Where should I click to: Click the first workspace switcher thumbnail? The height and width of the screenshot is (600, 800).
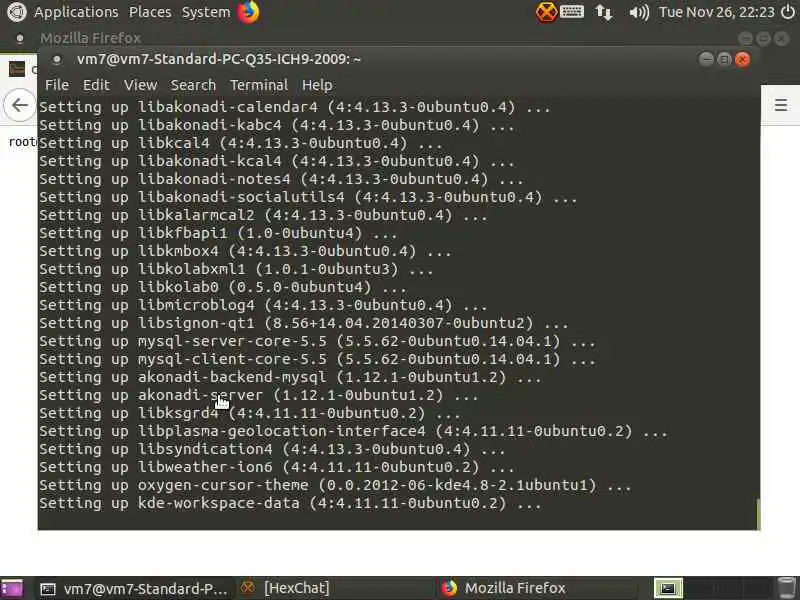(668, 588)
